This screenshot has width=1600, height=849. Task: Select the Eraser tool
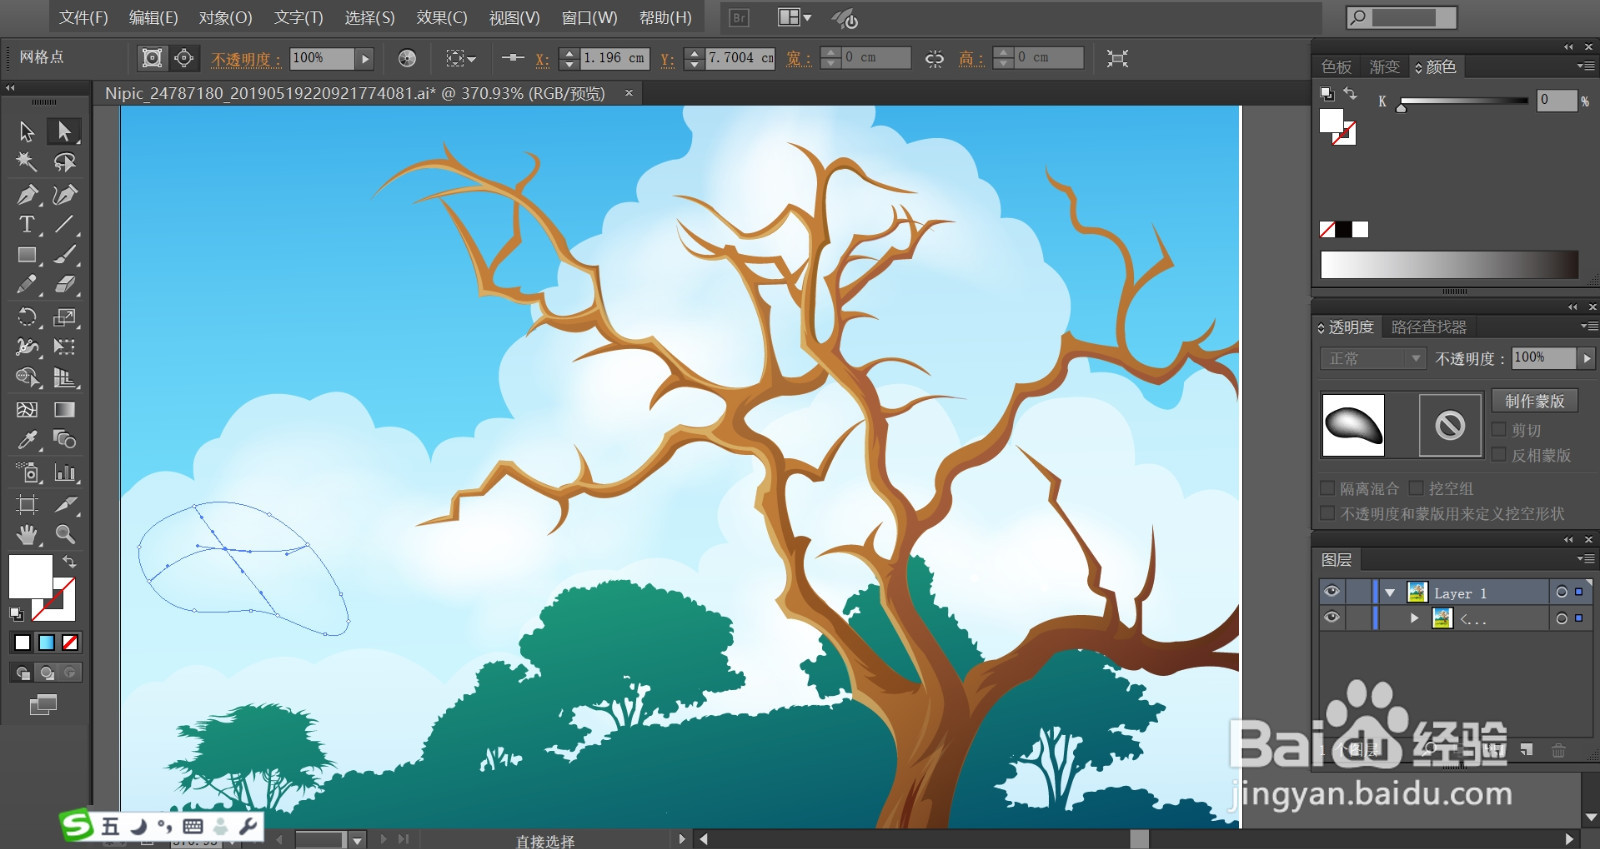coord(64,285)
